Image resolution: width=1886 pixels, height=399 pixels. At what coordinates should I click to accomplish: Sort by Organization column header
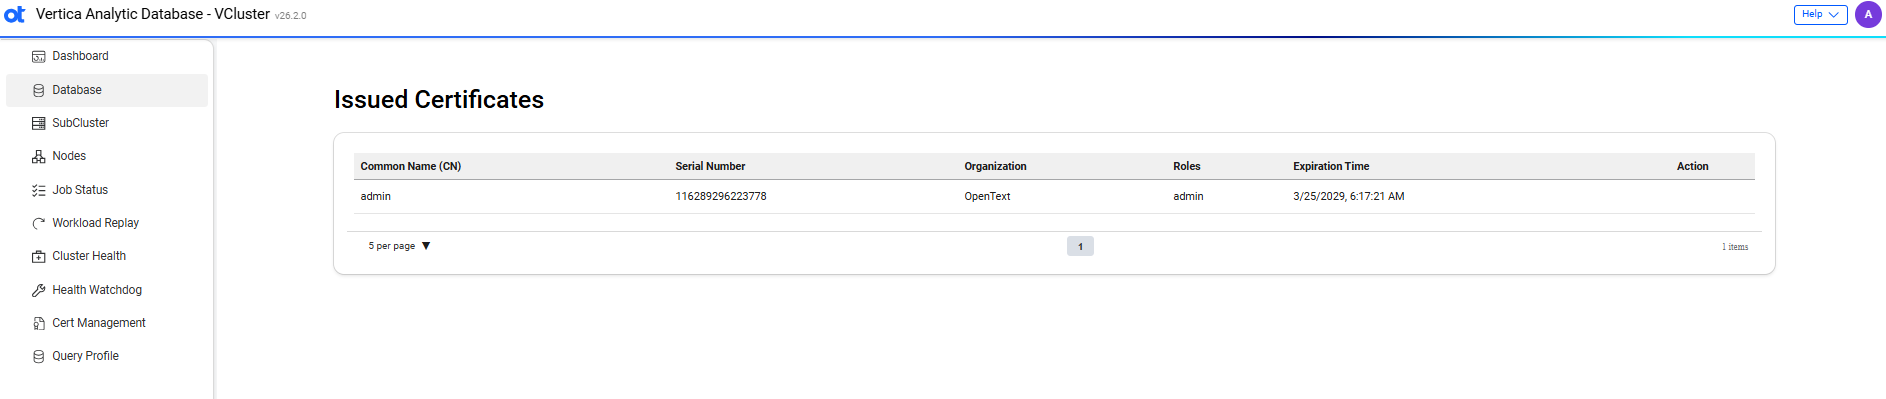(995, 166)
